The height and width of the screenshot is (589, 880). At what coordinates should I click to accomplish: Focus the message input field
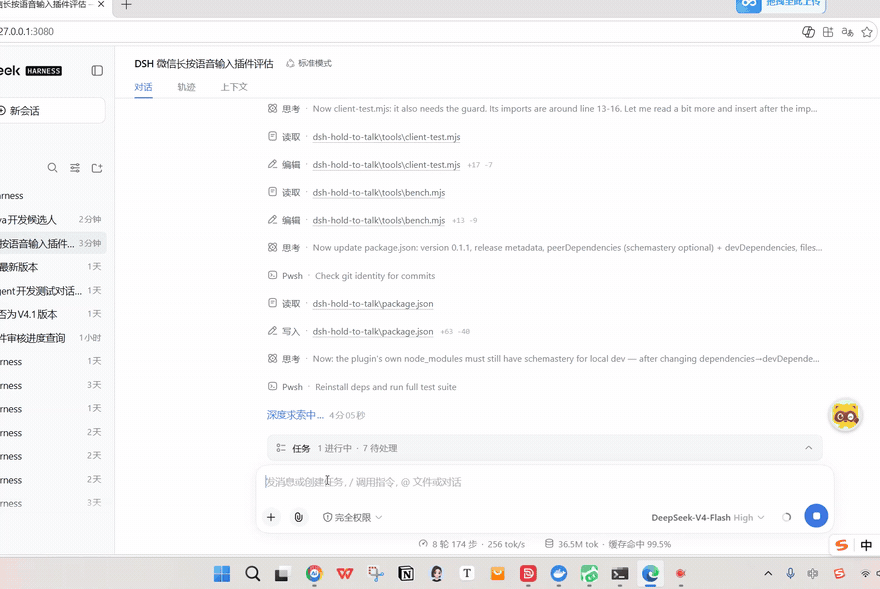click(544, 482)
